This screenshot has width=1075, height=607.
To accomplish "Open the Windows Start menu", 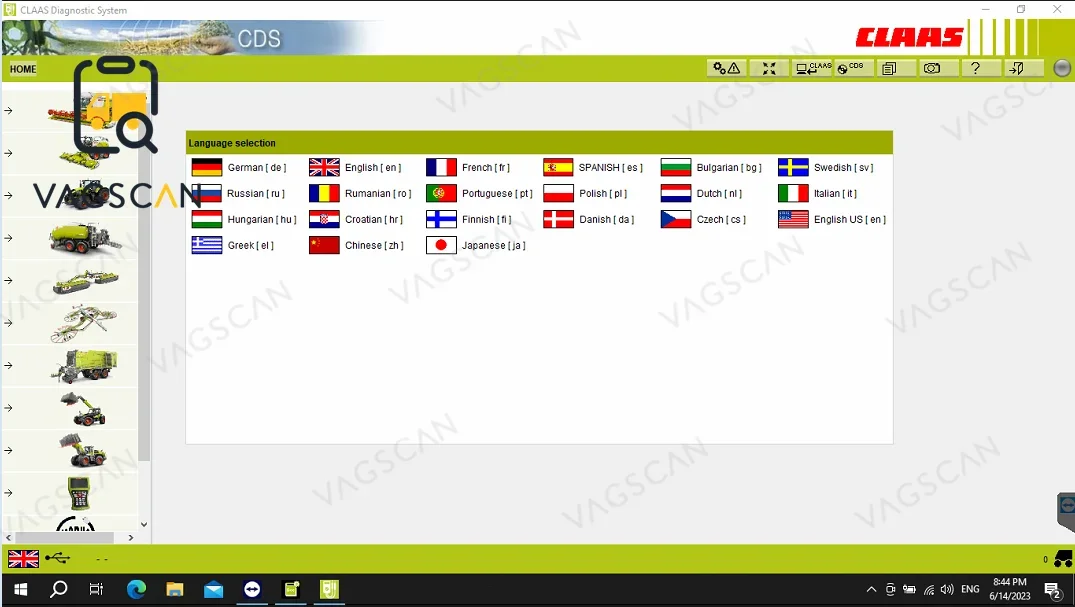I will pos(21,589).
